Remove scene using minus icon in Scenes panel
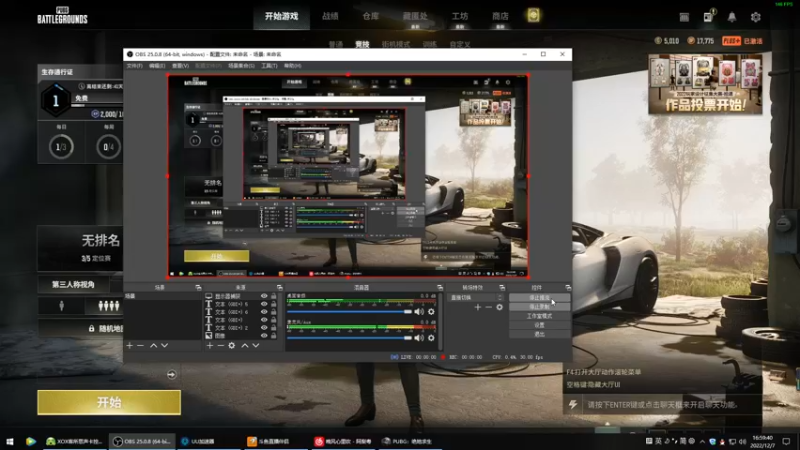800x450 pixels. pos(140,345)
